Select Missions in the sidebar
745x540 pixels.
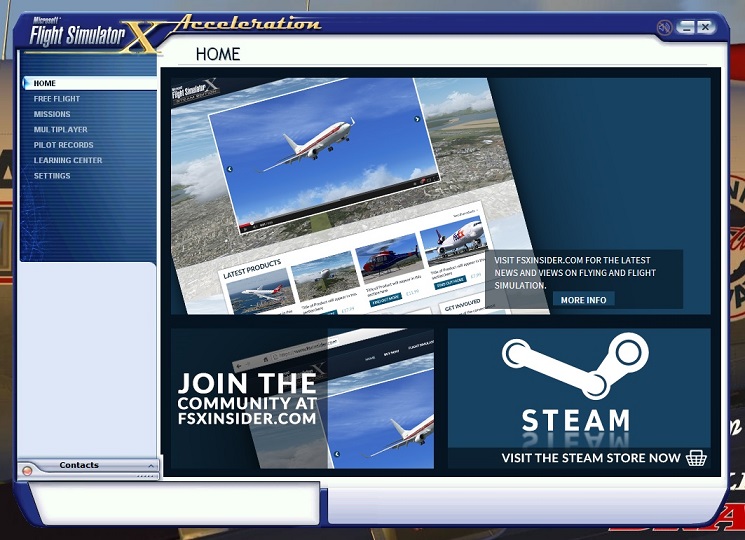pos(52,114)
